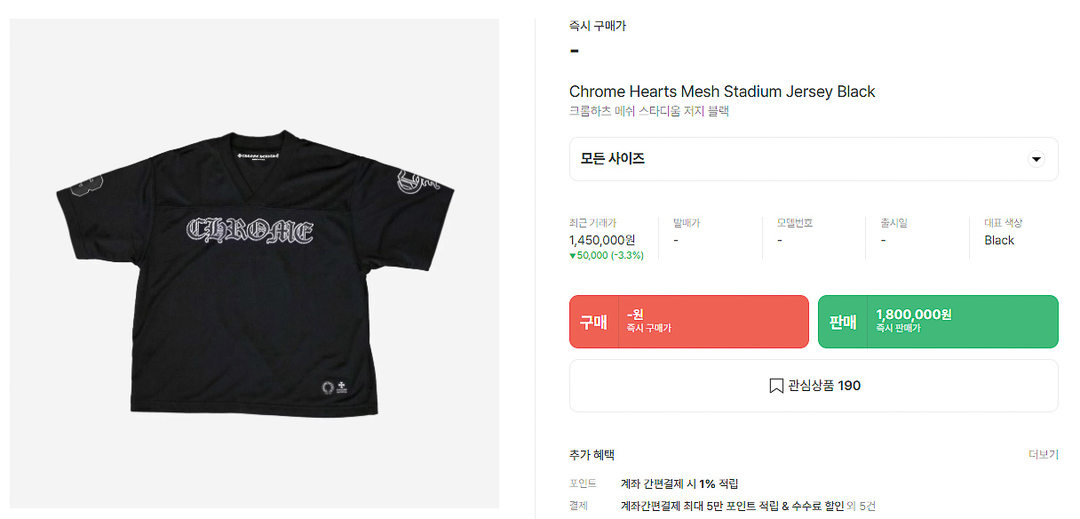Screen dimensions: 1080x519
Task: Click the green price-drop triangle indicator
Action: pyautogui.click(x=572, y=256)
